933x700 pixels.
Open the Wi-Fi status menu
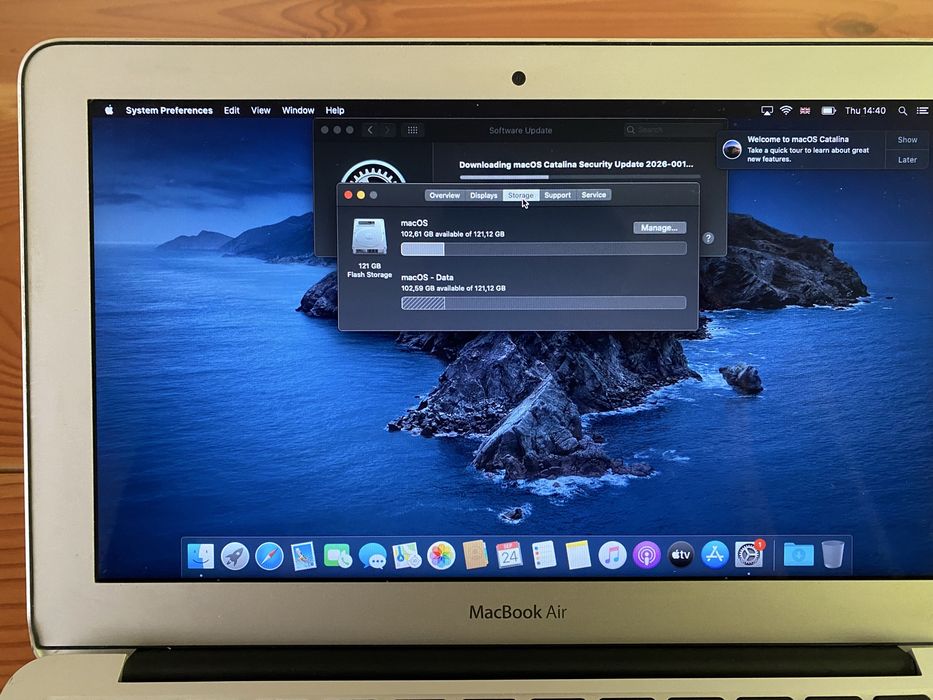pos(786,111)
